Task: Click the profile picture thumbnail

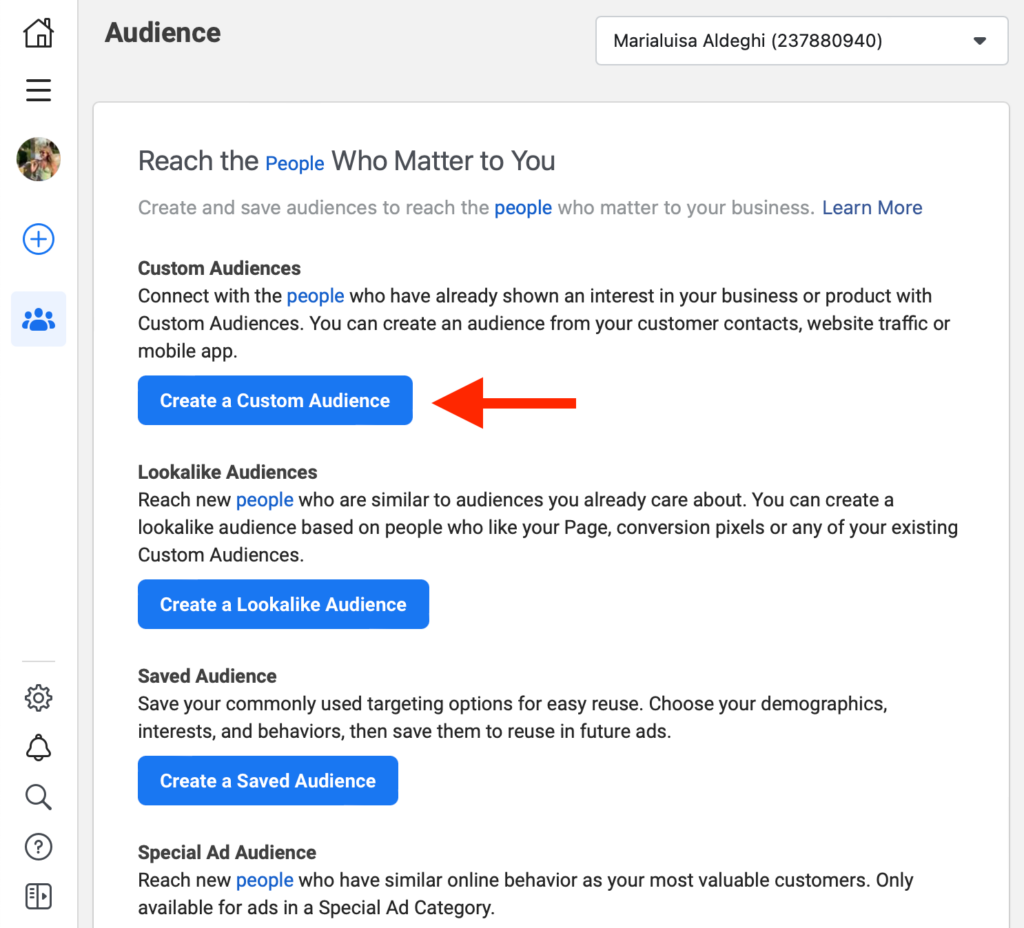Action: pos(38,159)
